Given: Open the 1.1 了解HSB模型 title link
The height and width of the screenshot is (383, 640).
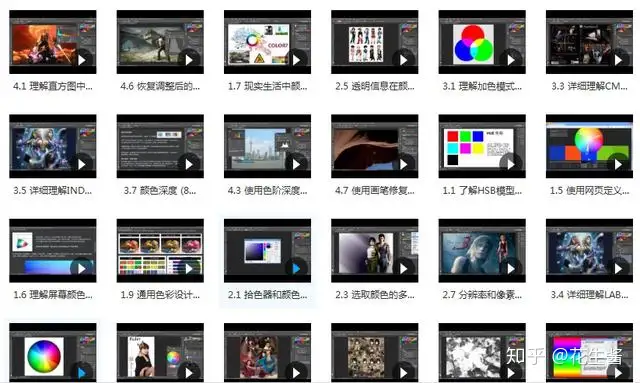Looking at the screenshot, I should tap(482, 191).
